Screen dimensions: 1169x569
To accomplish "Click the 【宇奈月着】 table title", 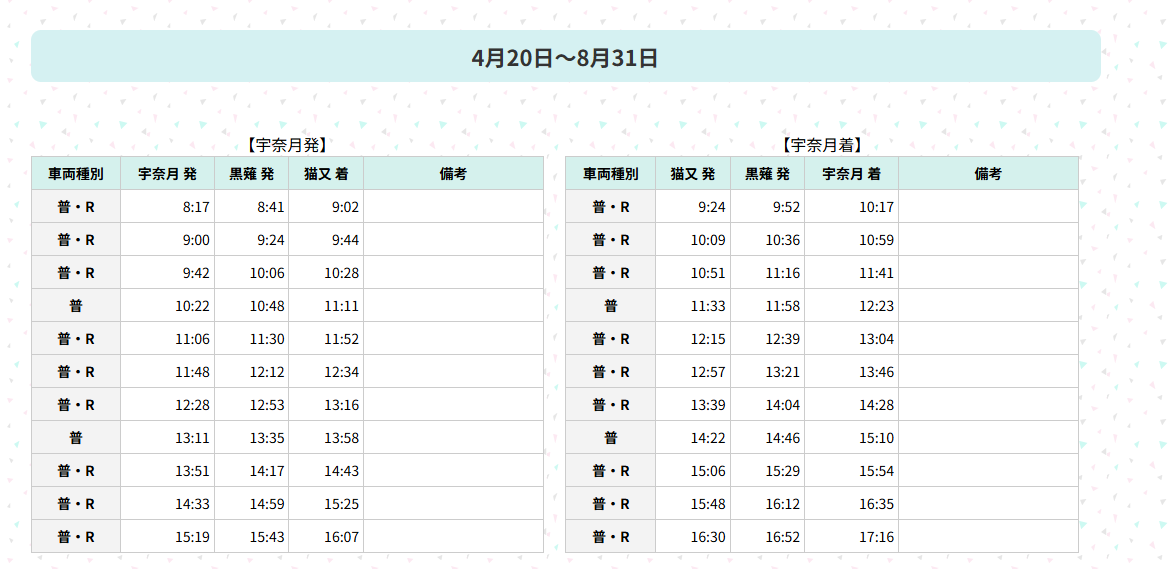I will (822, 145).
